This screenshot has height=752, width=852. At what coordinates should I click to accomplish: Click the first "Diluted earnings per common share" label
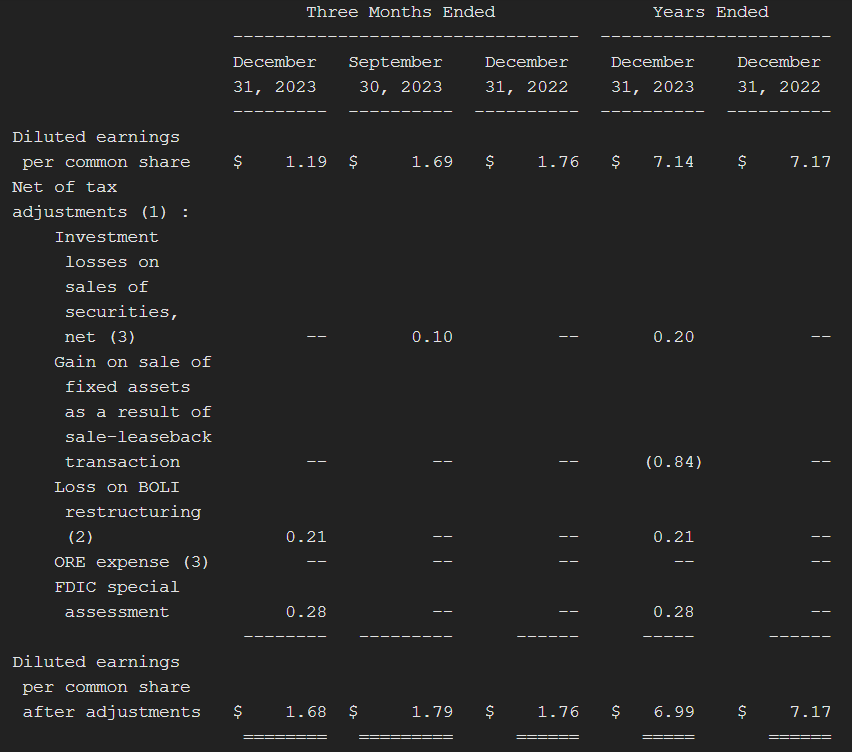tap(100, 149)
